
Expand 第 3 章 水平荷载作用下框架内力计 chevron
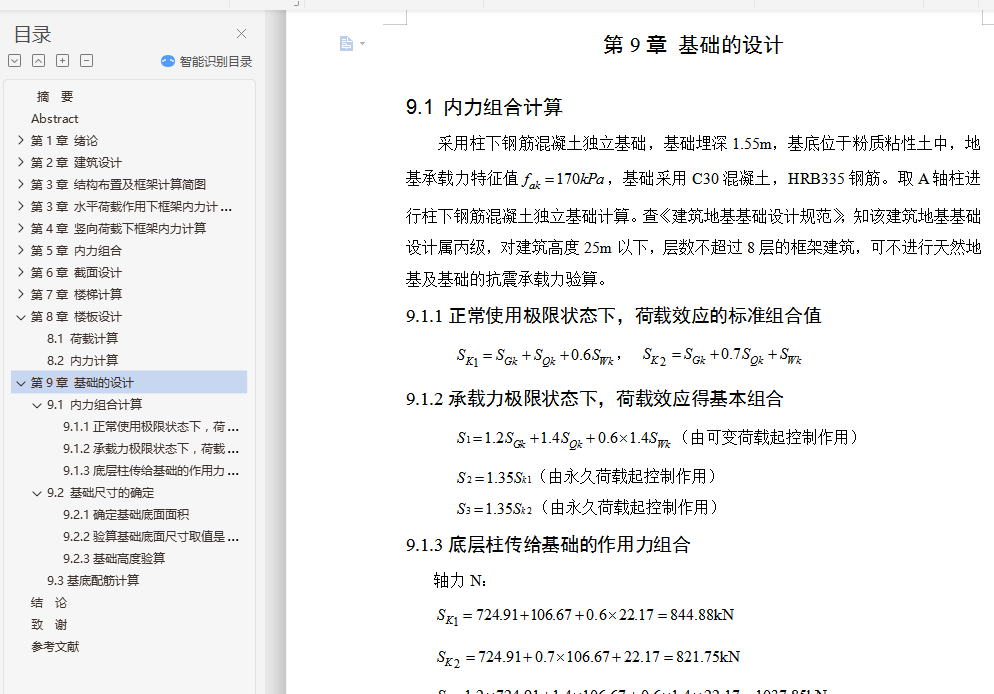pos(21,207)
